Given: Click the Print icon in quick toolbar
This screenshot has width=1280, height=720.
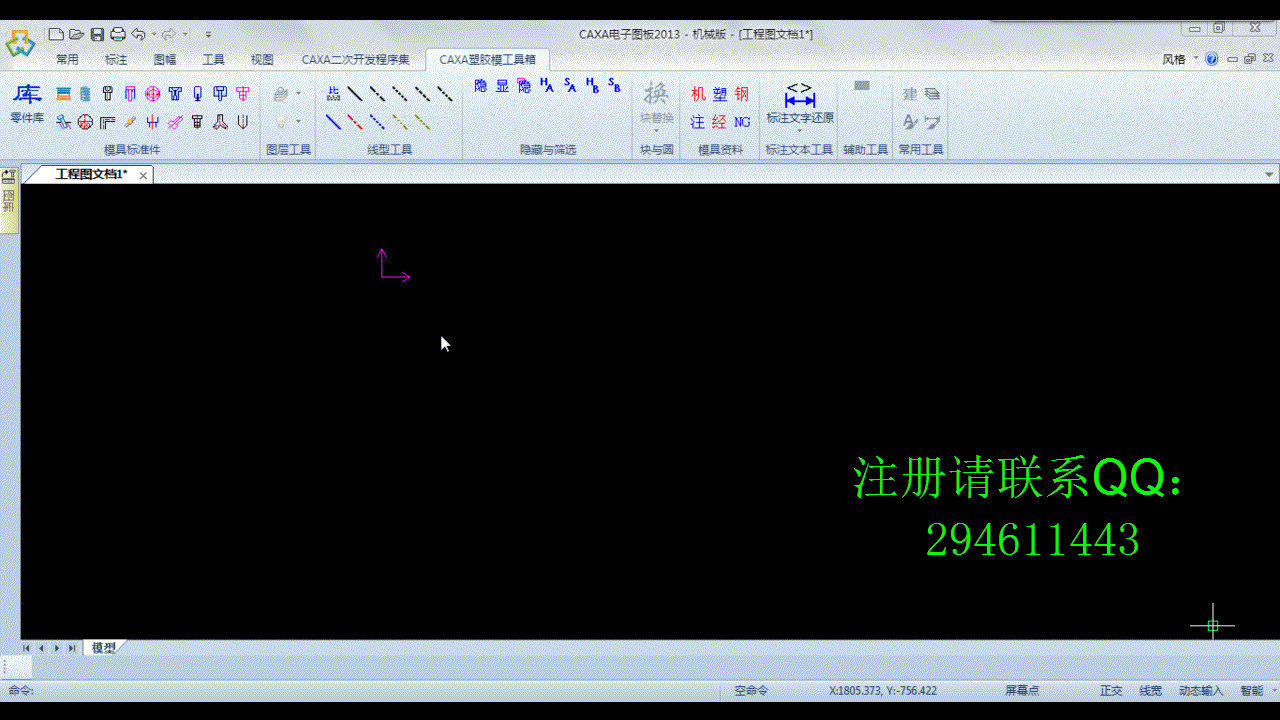Looking at the screenshot, I should pyautogui.click(x=118, y=34).
